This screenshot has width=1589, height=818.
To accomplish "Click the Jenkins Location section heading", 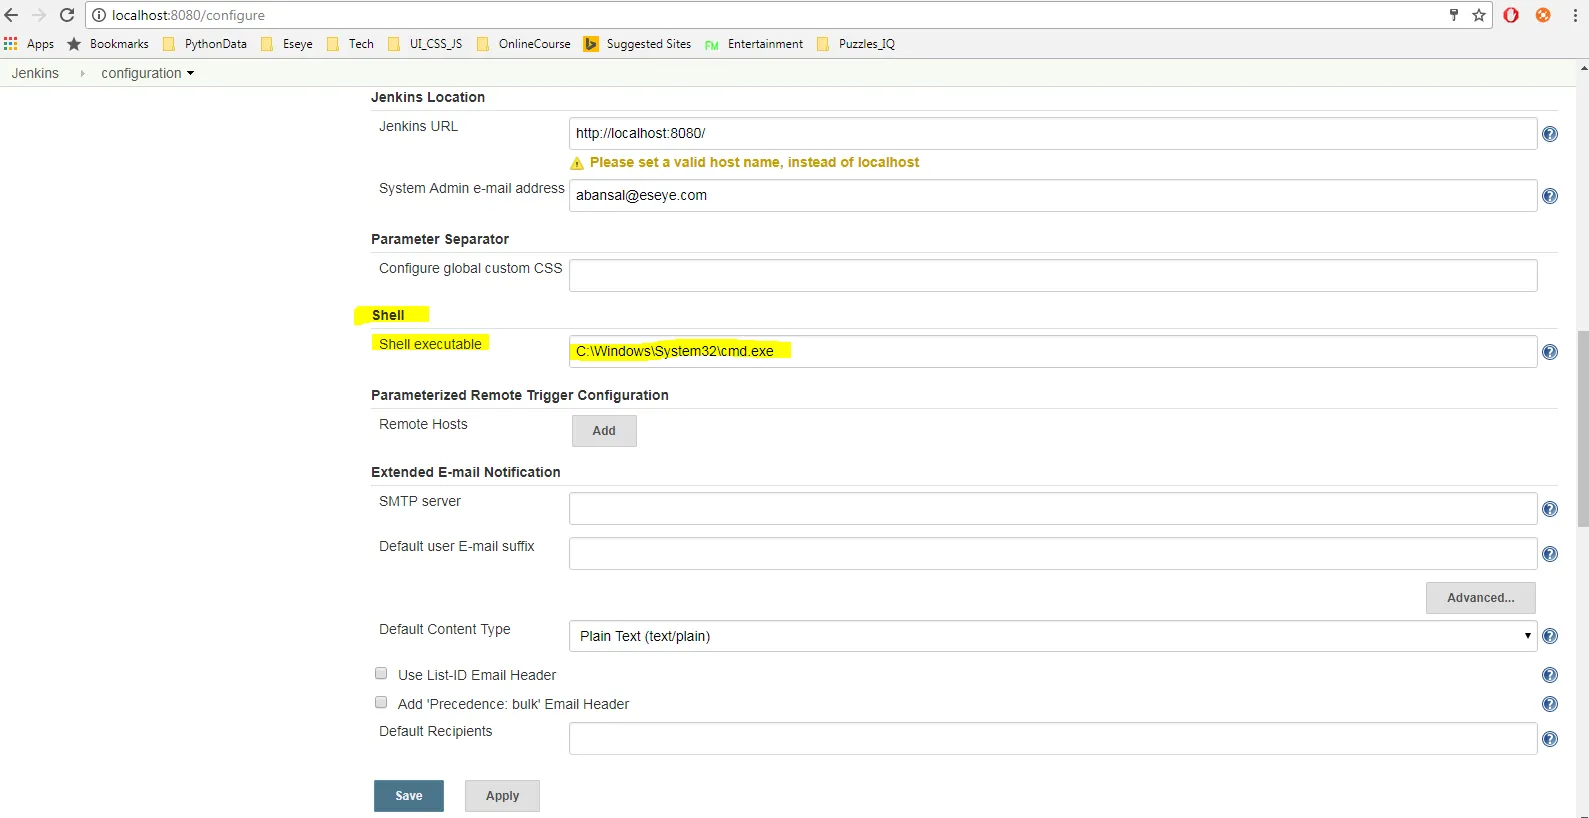I will click(428, 97).
